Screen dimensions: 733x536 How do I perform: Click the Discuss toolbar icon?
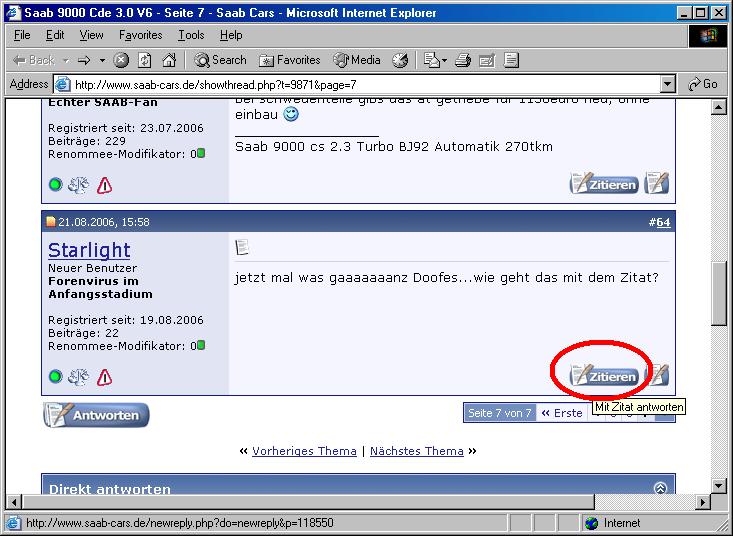[511, 60]
